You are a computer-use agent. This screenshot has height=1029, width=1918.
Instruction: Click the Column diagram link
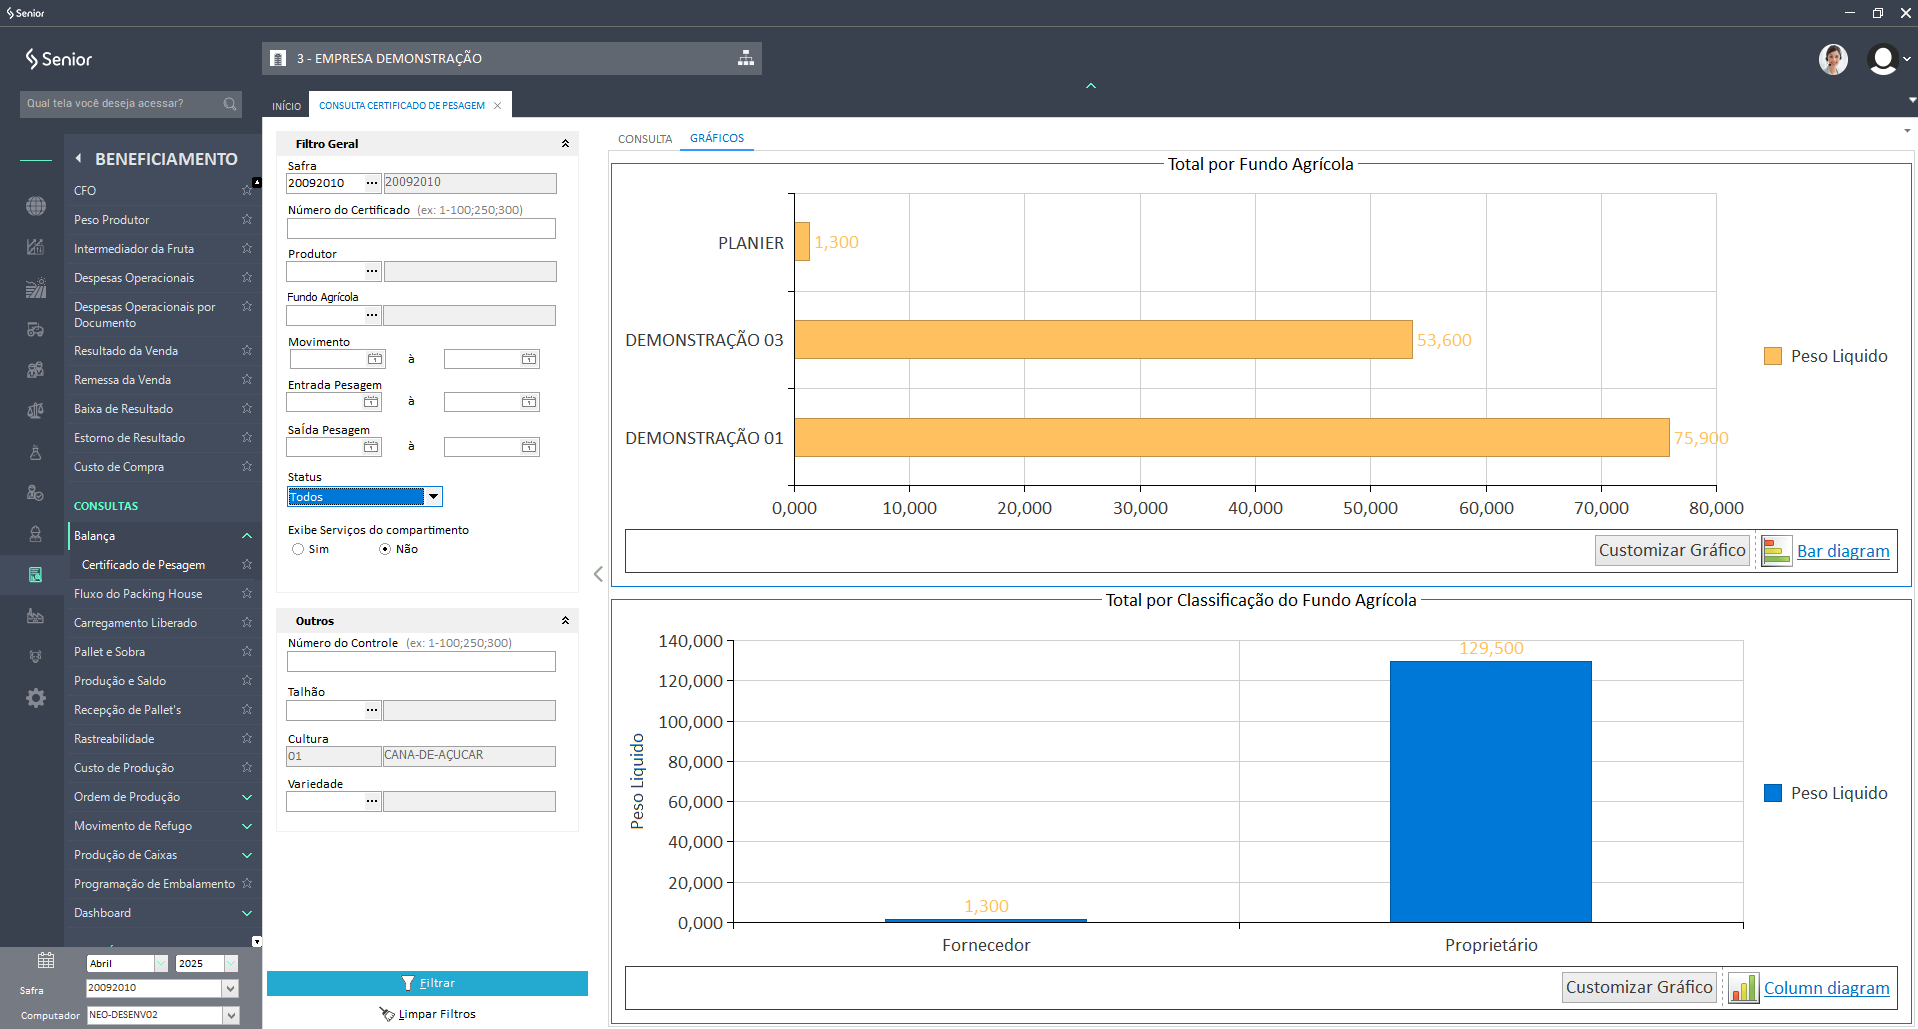pyautogui.click(x=1826, y=988)
